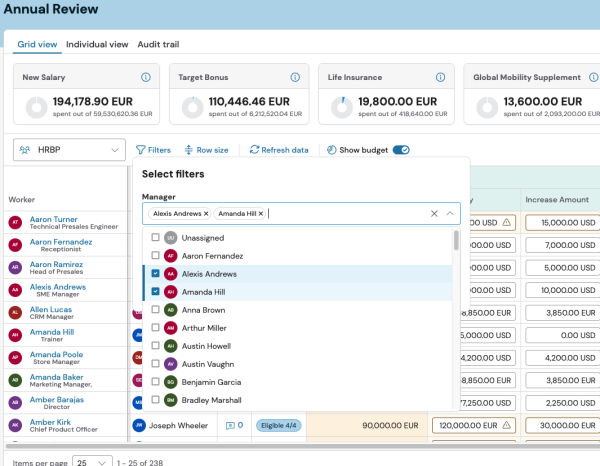Click the Row size icon
This screenshot has width=600, height=466.
click(x=189, y=150)
